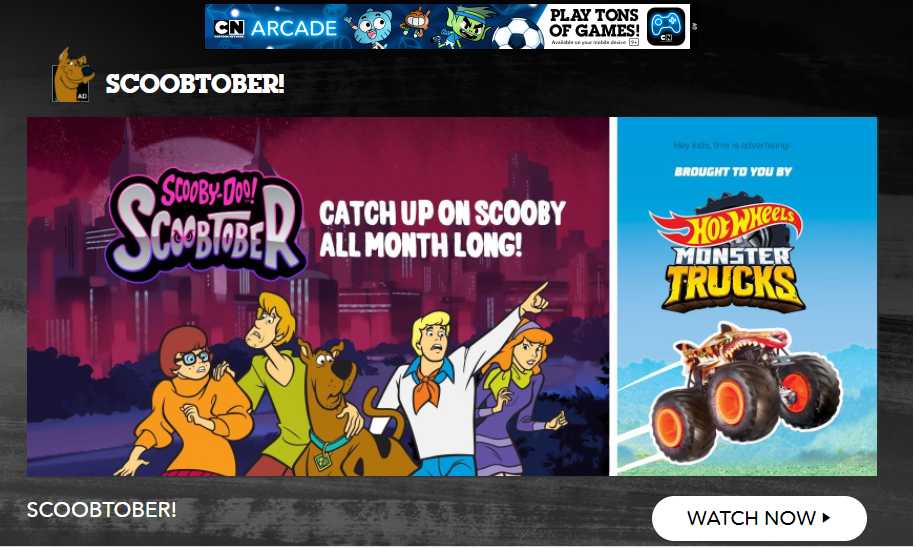Screen dimensions: 916x548
Task: Click the CN Arcade logo in the banner
Action: [275, 27]
